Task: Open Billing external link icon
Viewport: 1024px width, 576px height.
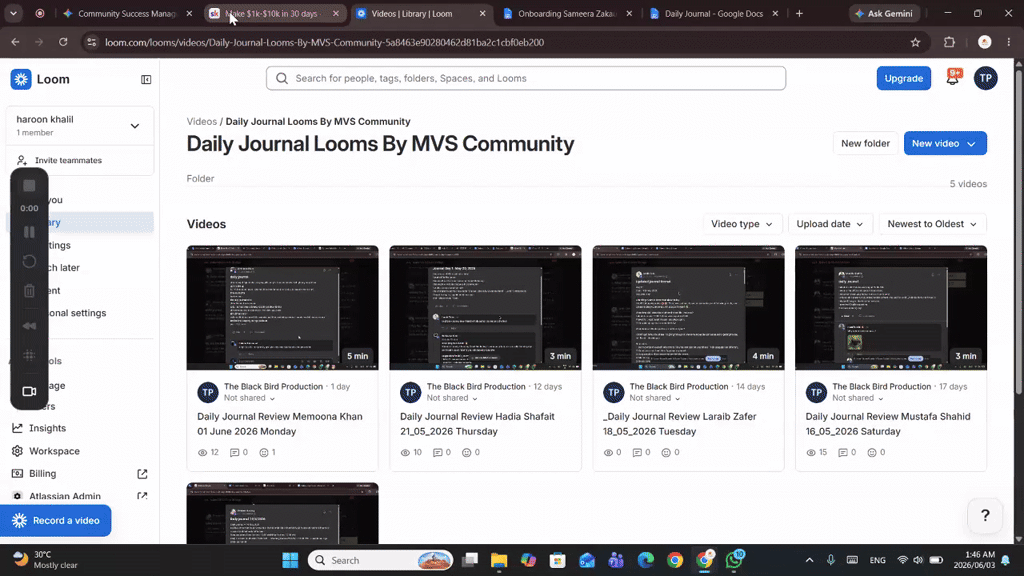Action: tap(142, 473)
